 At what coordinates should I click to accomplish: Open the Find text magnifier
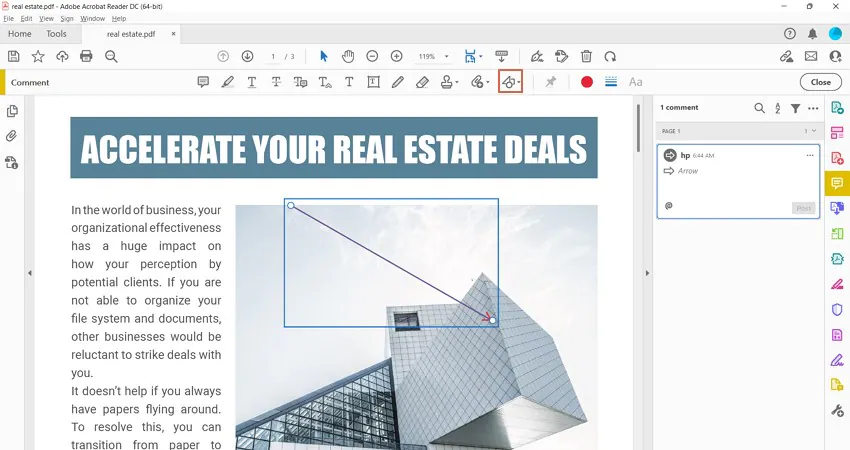click(111, 56)
